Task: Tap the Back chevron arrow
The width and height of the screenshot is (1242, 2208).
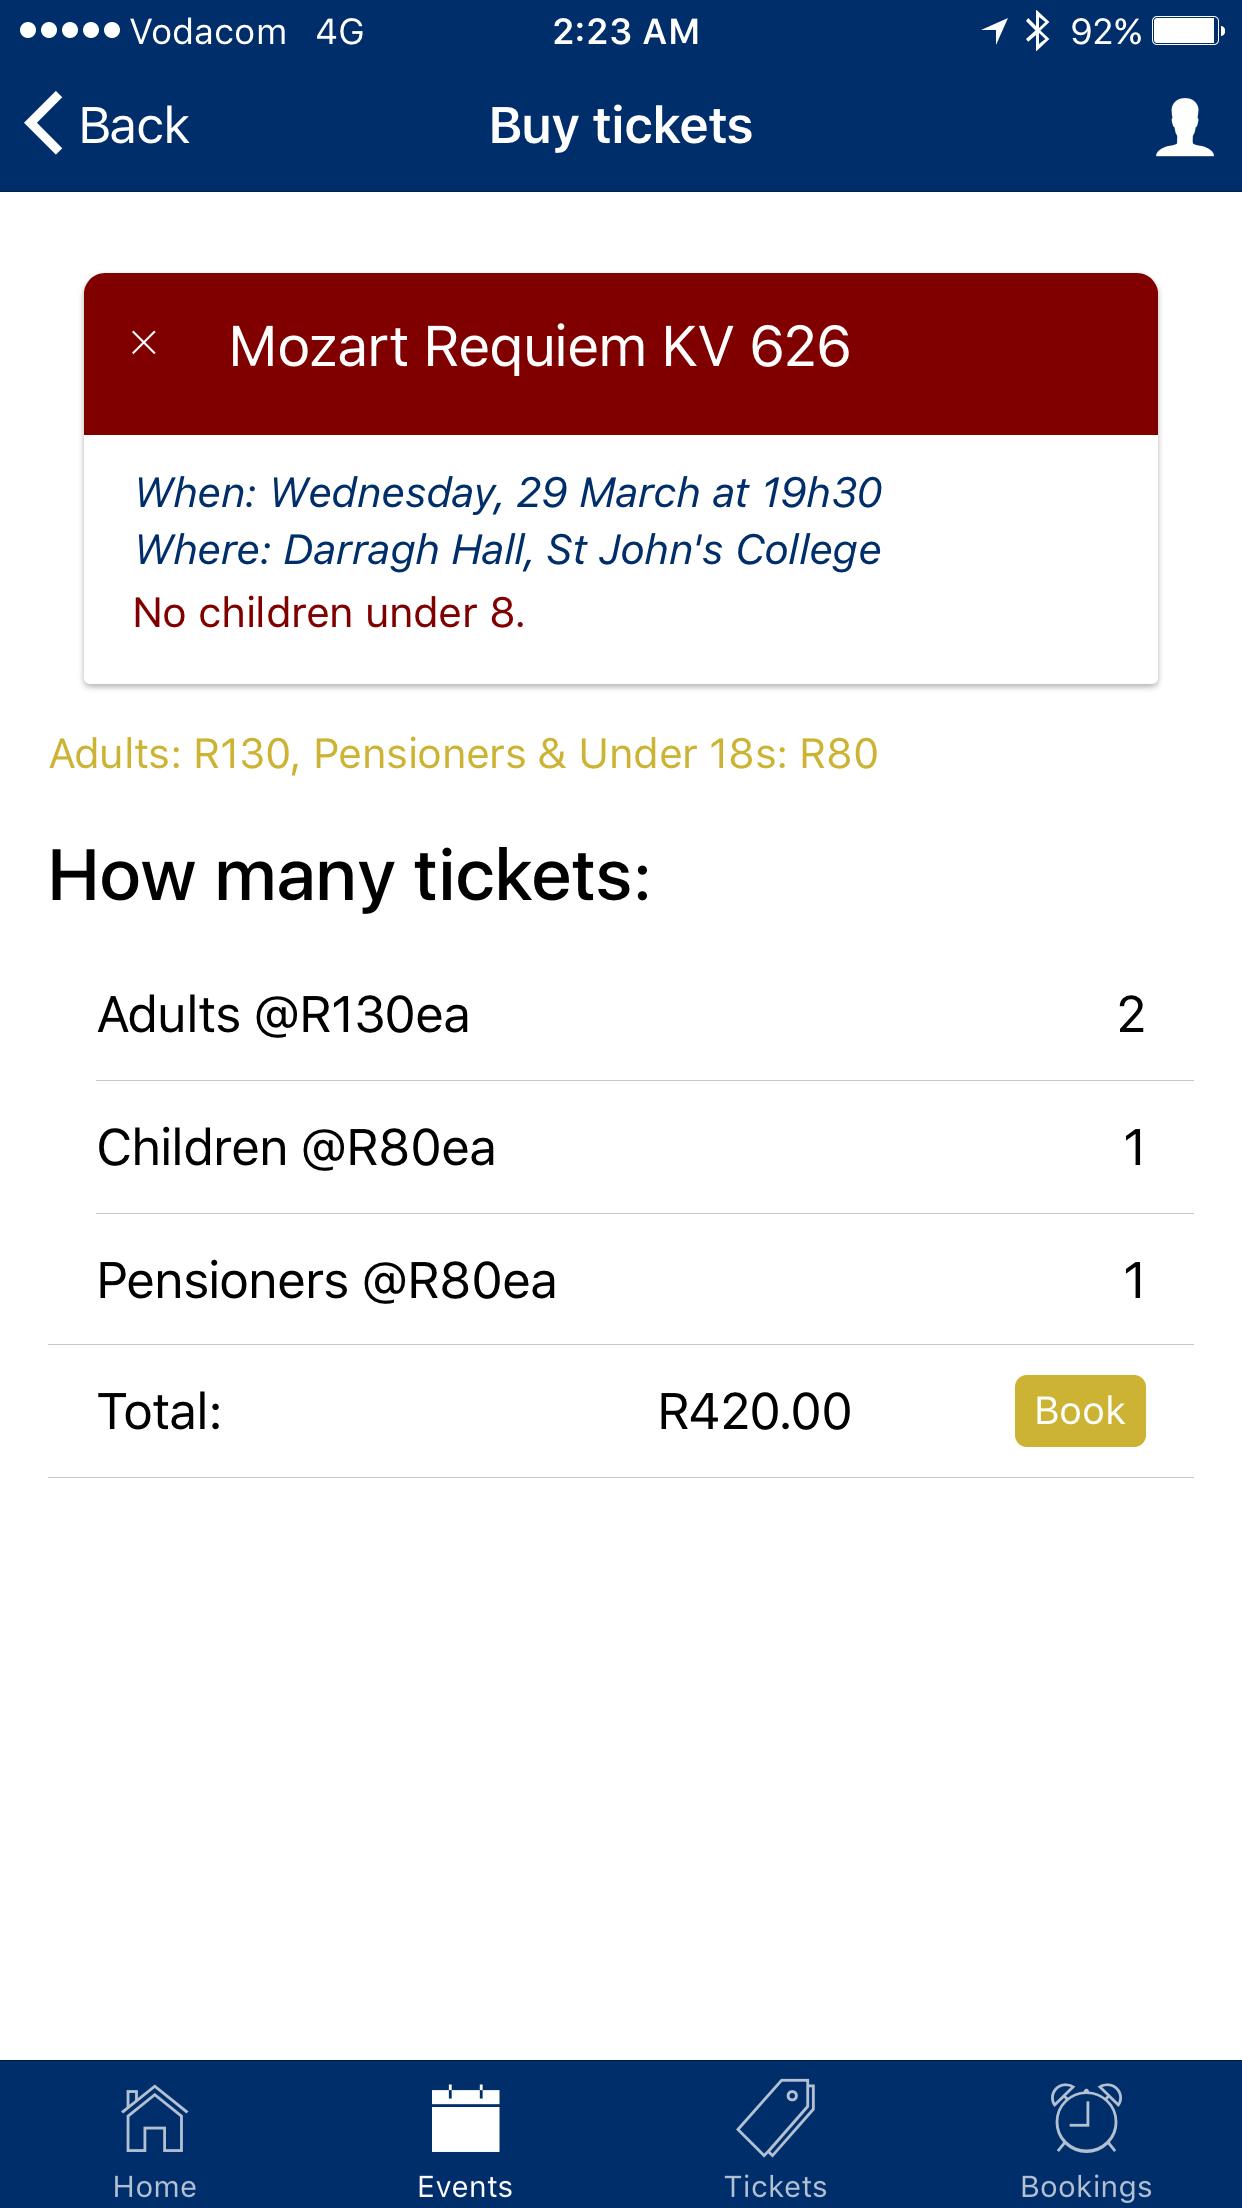Action: click(44, 125)
